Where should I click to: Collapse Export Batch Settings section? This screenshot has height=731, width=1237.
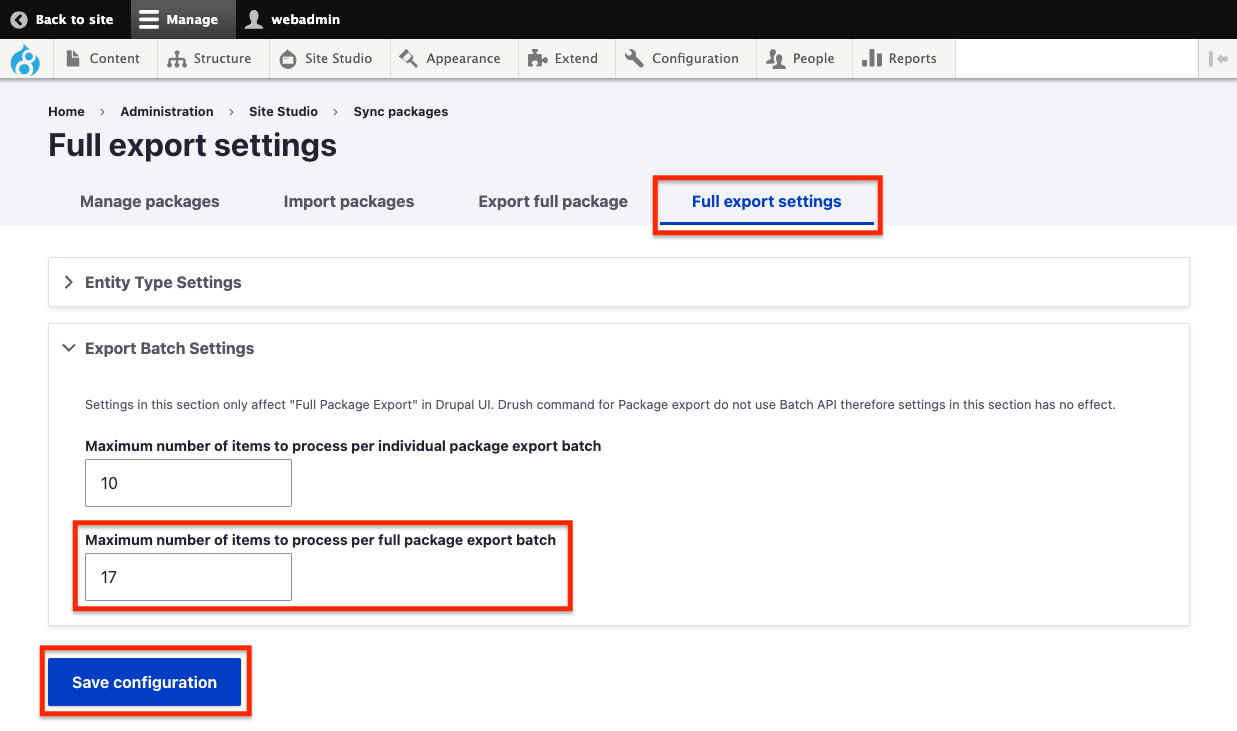pyautogui.click(x=169, y=349)
